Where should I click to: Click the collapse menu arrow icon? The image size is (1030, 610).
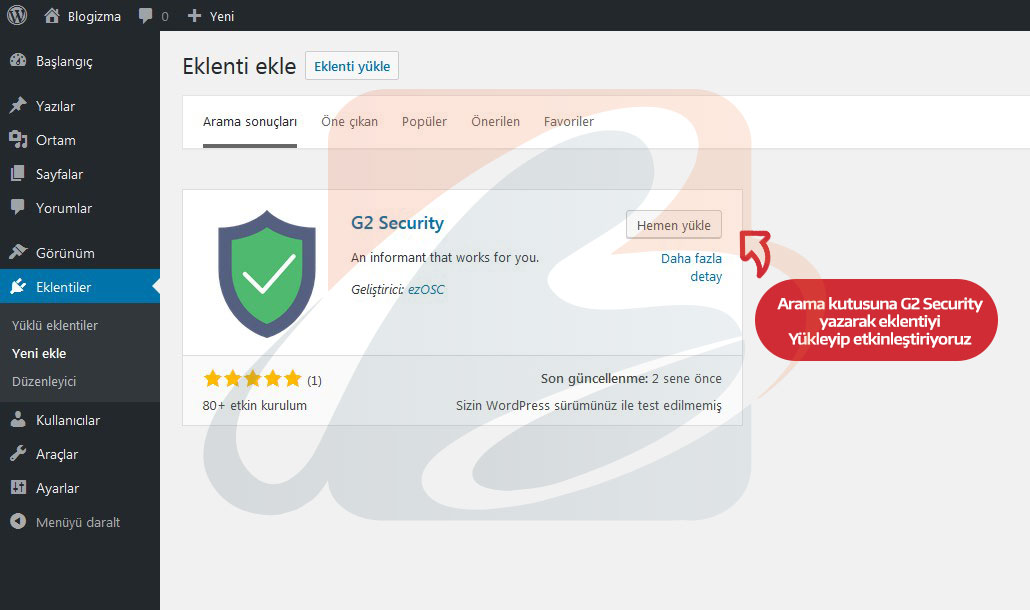pos(18,521)
